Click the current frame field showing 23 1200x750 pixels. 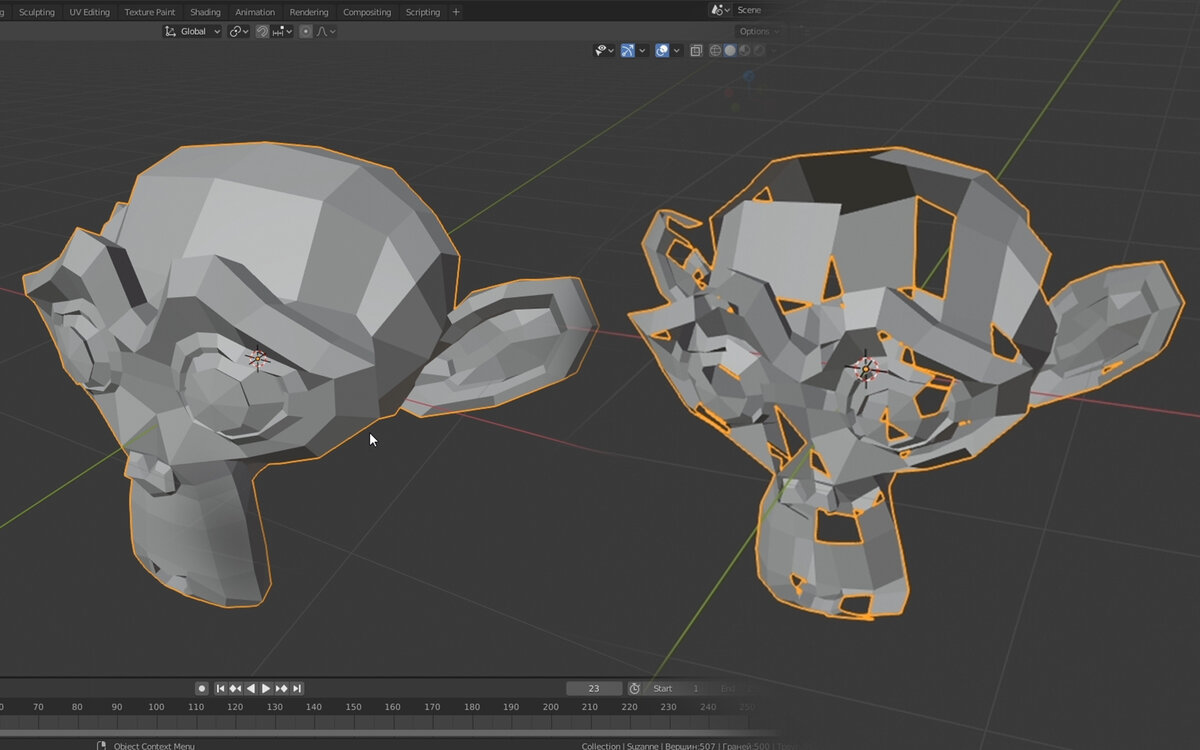point(594,688)
